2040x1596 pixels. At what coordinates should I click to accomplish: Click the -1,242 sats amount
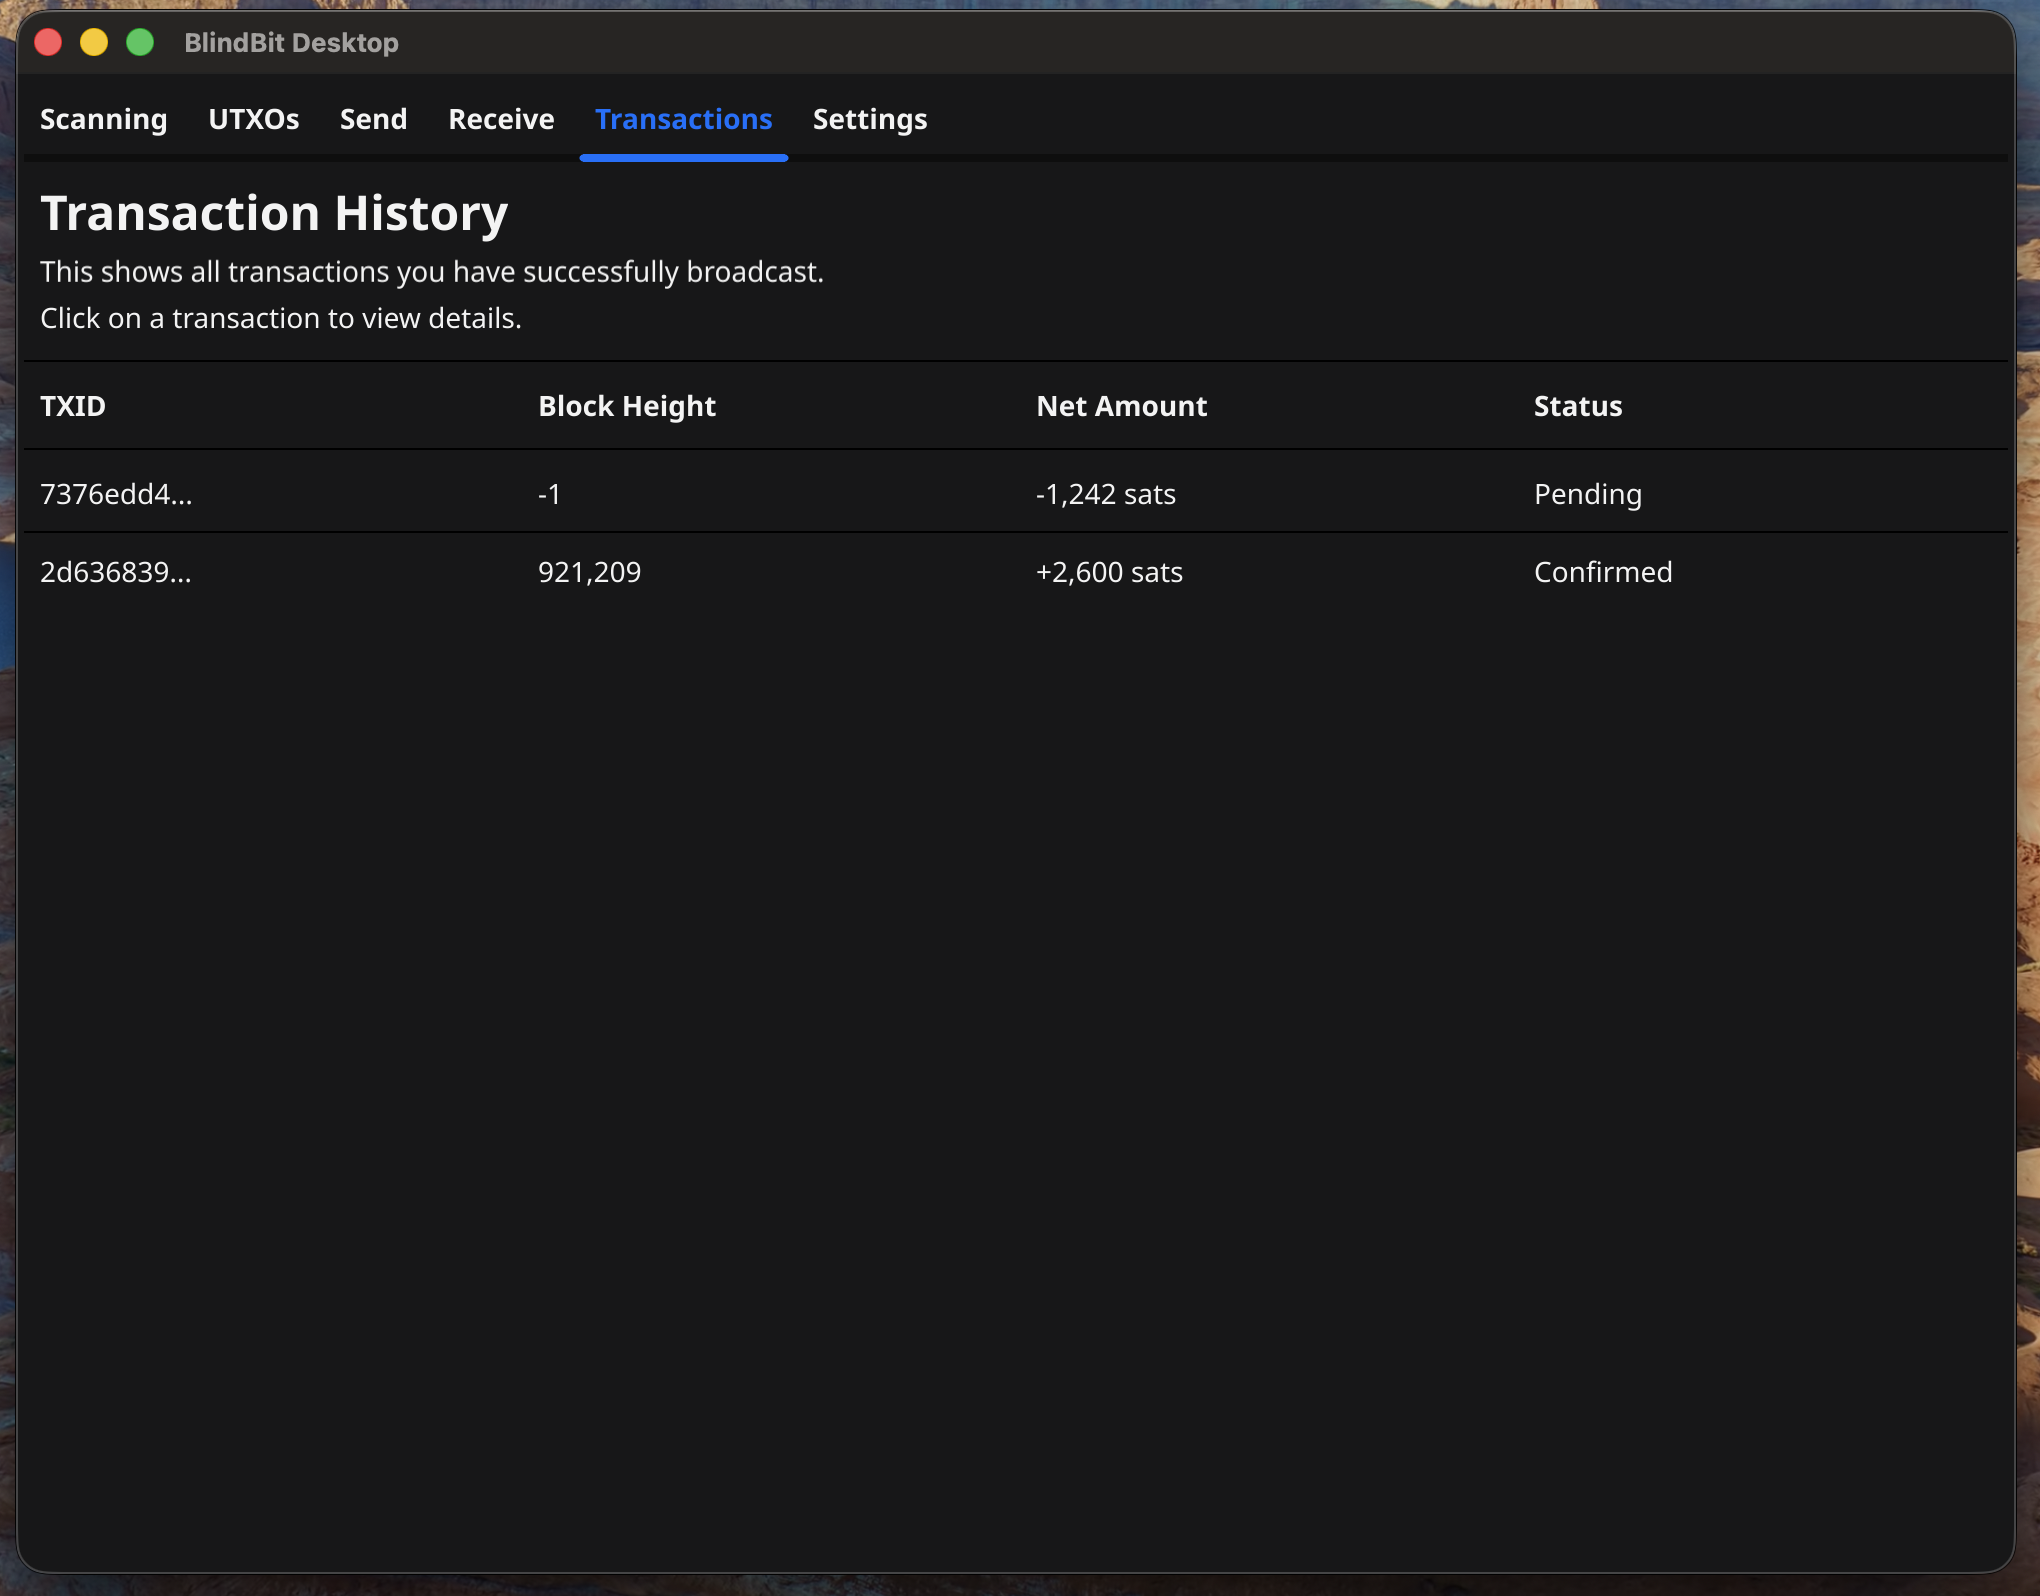(1105, 493)
